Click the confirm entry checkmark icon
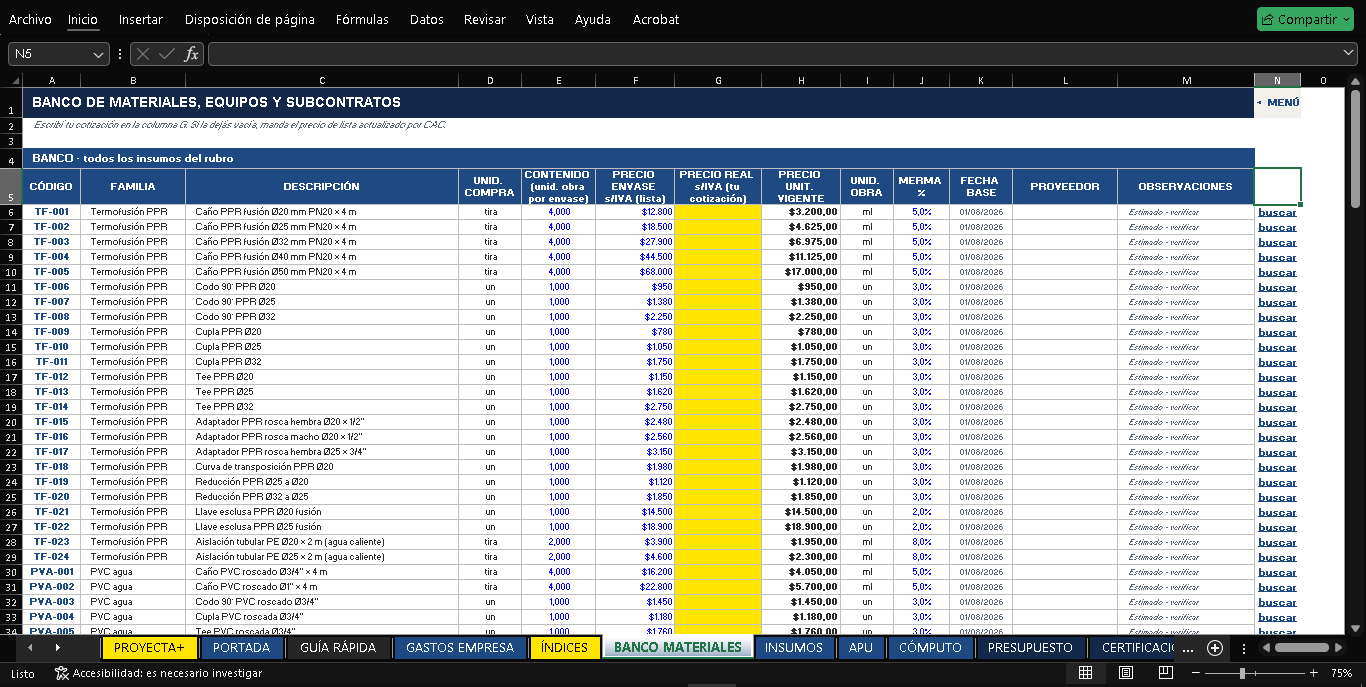This screenshot has height=687, width=1366. tap(167, 54)
